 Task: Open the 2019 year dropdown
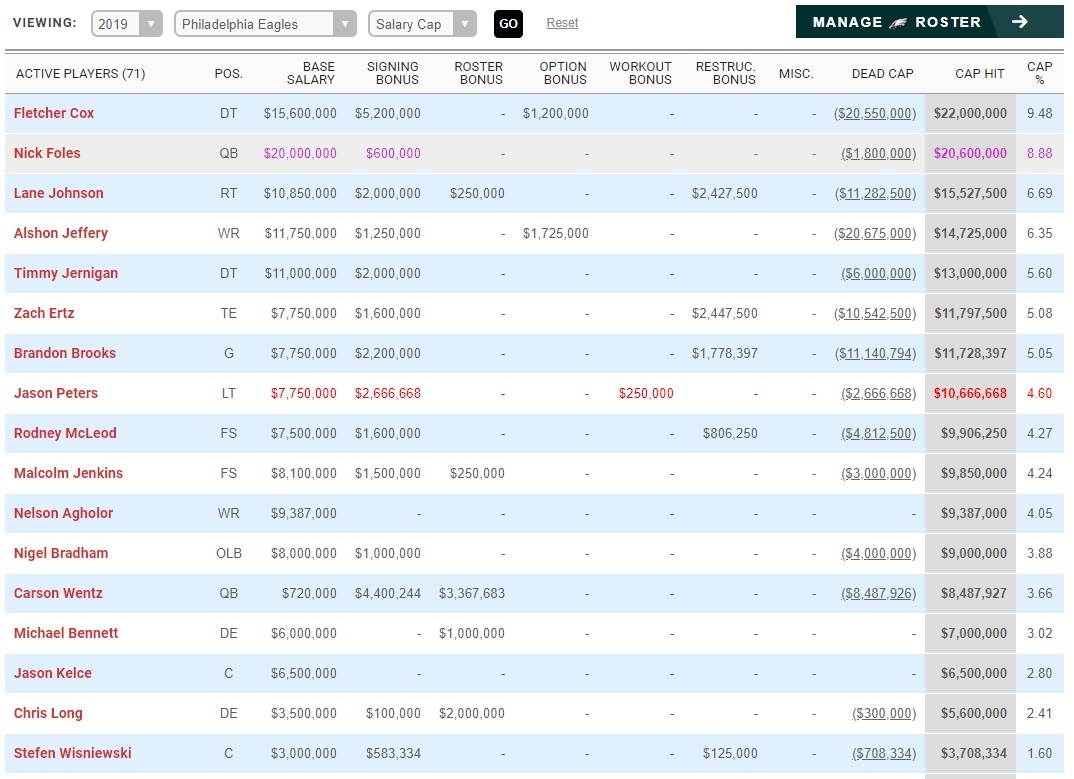point(127,24)
